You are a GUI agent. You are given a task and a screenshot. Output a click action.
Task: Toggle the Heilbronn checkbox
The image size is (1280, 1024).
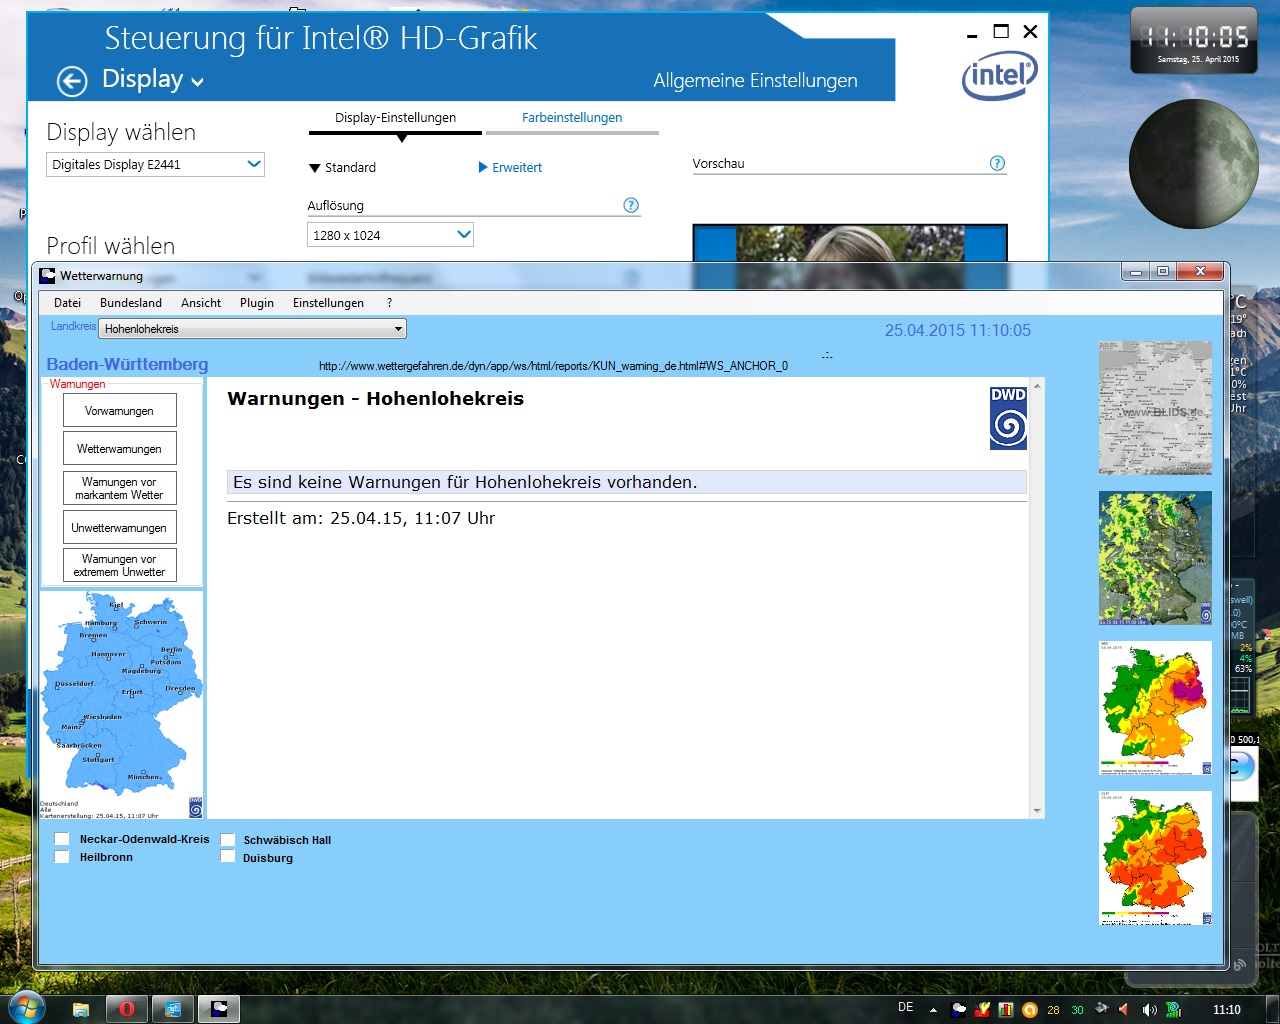pos(62,857)
